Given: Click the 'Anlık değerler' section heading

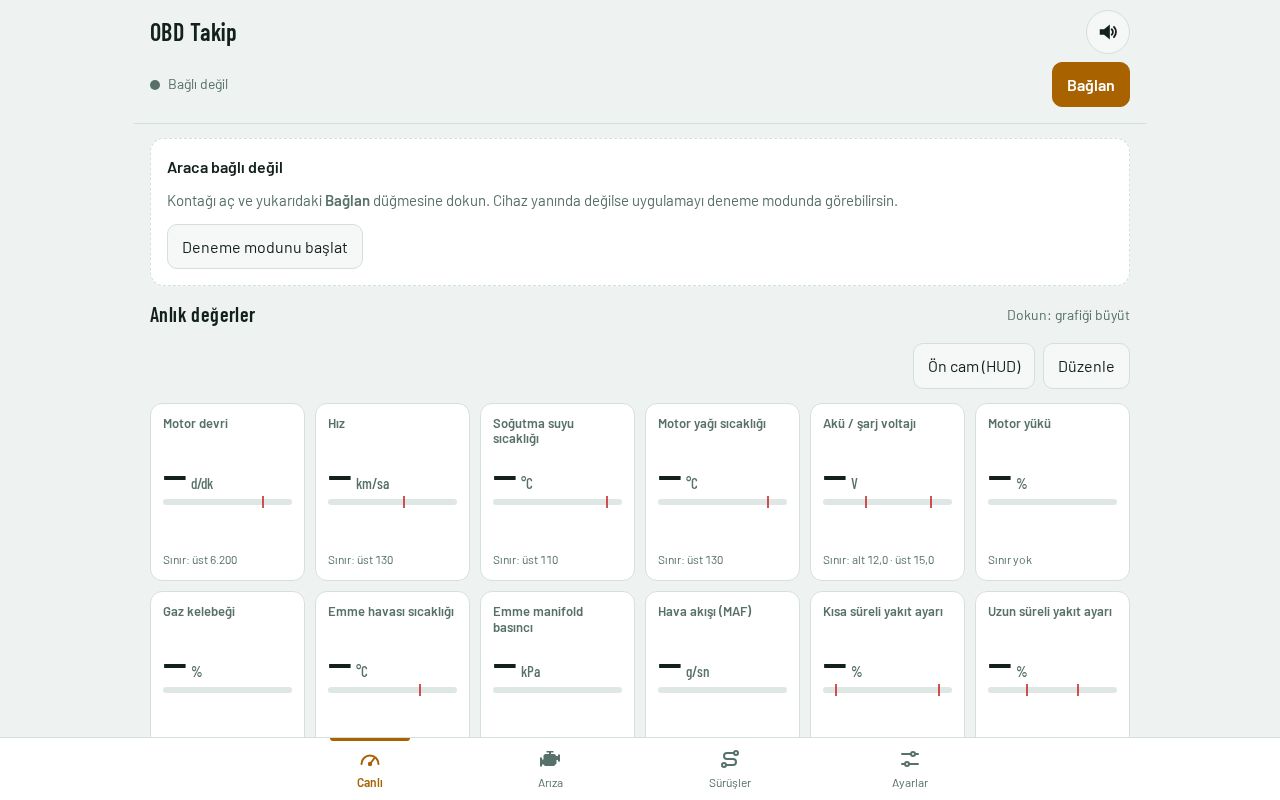Looking at the screenshot, I should point(202,315).
